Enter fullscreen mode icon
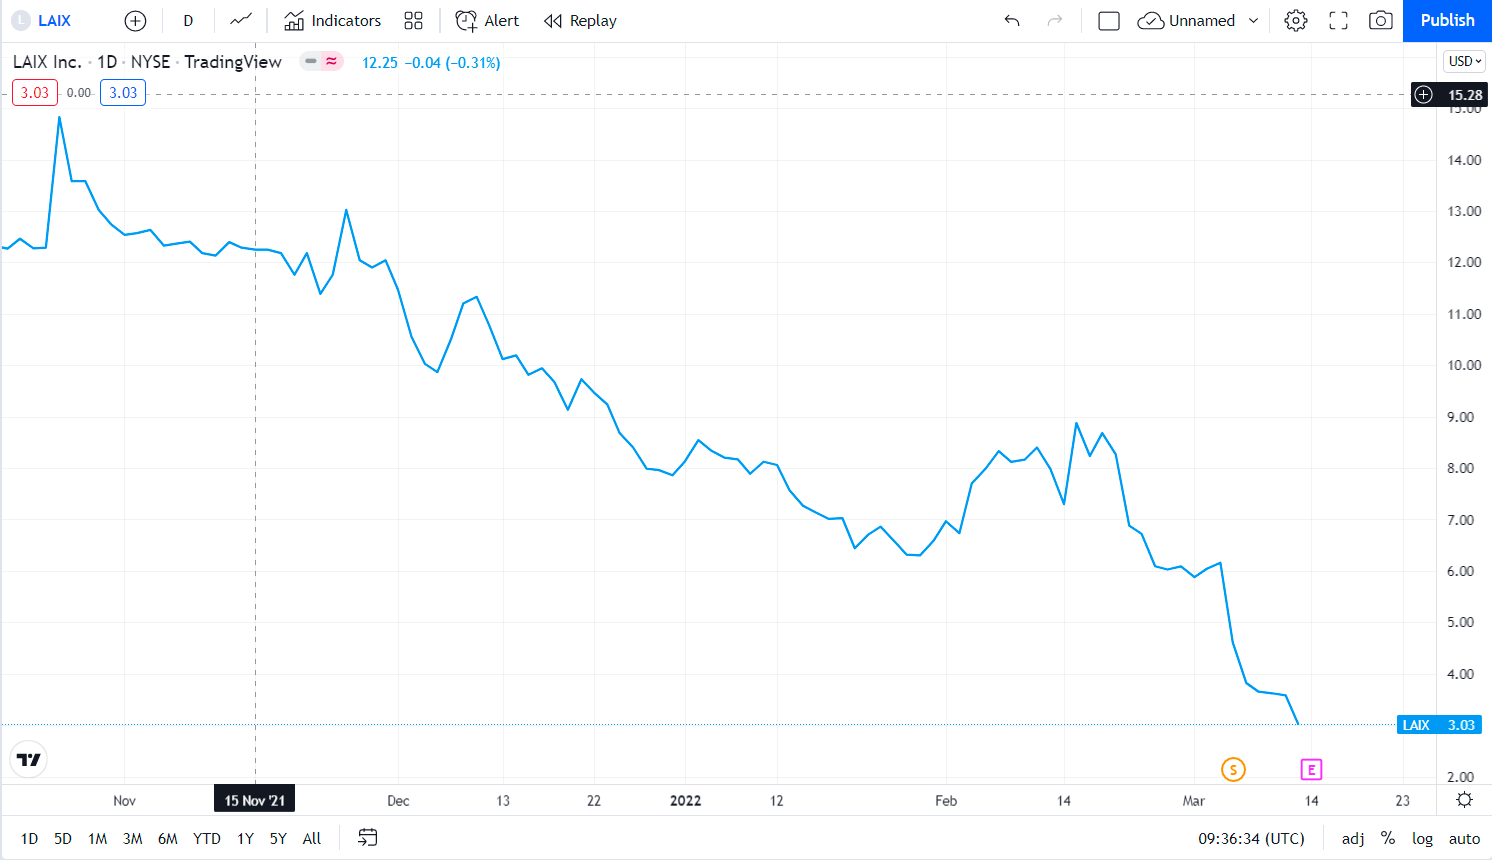The image size is (1492, 860). pos(1338,21)
